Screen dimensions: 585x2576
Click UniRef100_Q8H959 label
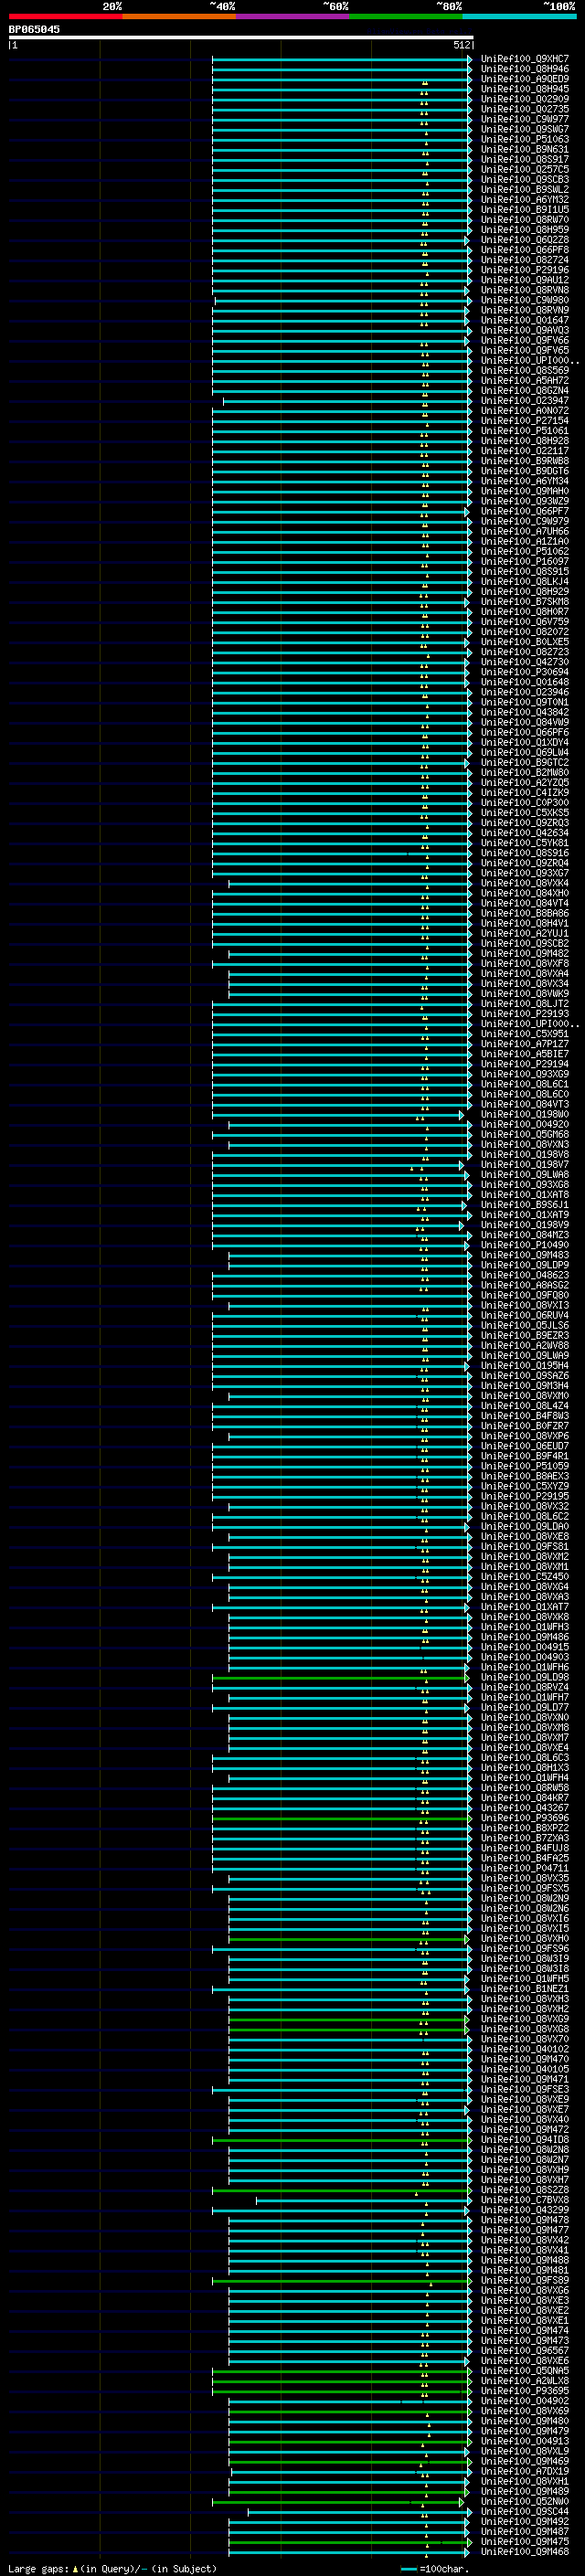click(x=525, y=230)
